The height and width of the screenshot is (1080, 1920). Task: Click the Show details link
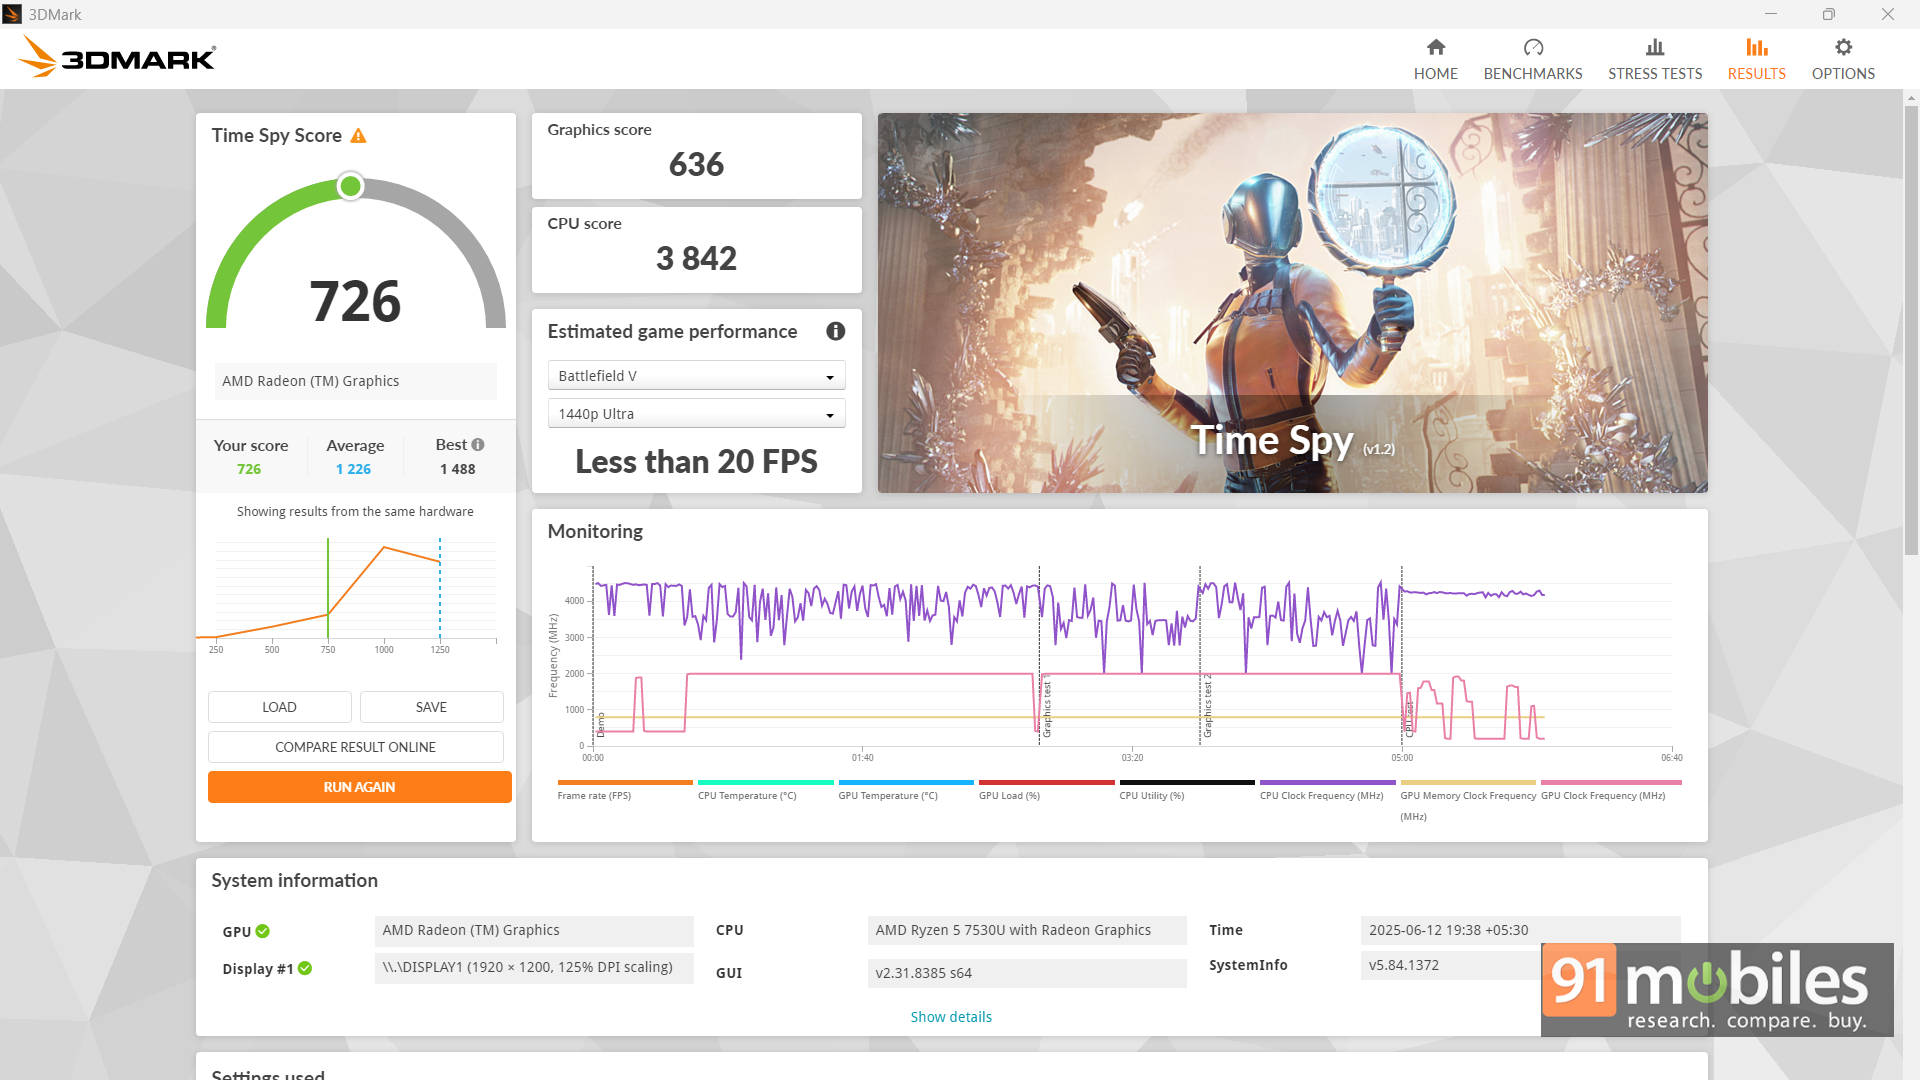pos(950,1017)
